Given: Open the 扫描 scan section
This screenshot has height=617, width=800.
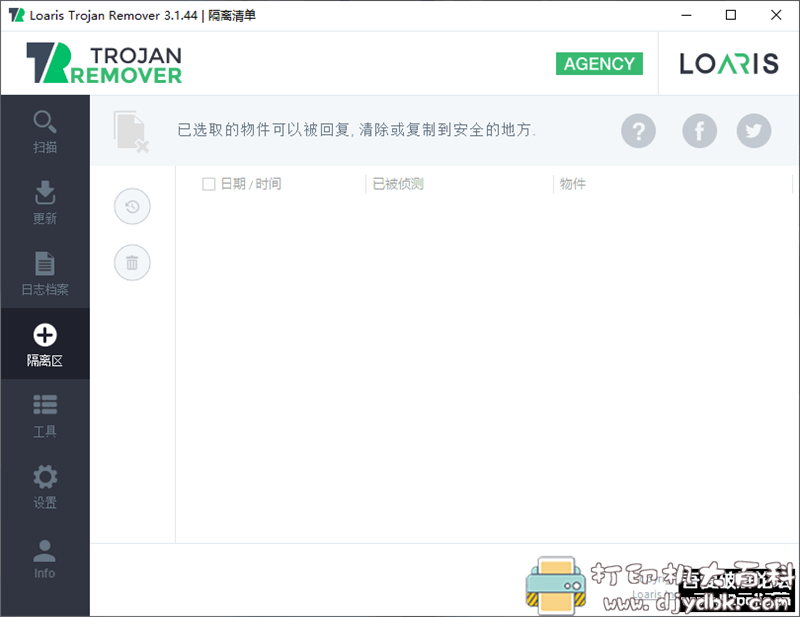Looking at the screenshot, I should (45, 131).
